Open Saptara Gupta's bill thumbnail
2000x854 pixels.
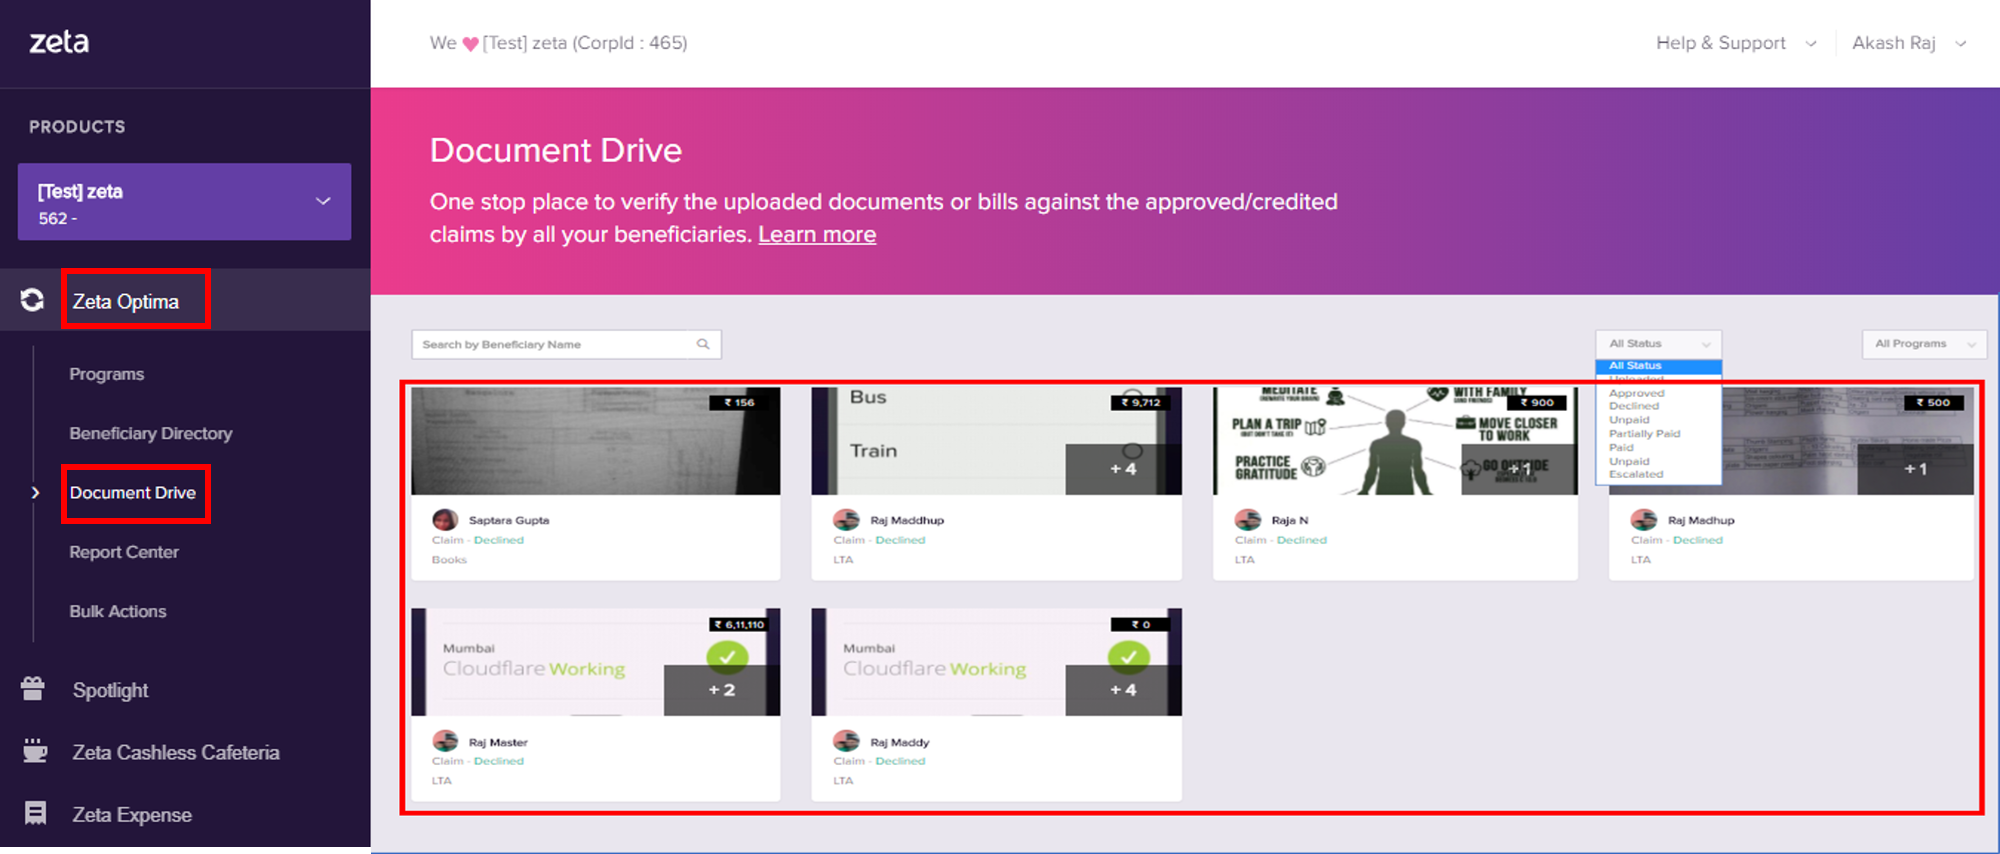pyautogui.click(x=596, y=441)
